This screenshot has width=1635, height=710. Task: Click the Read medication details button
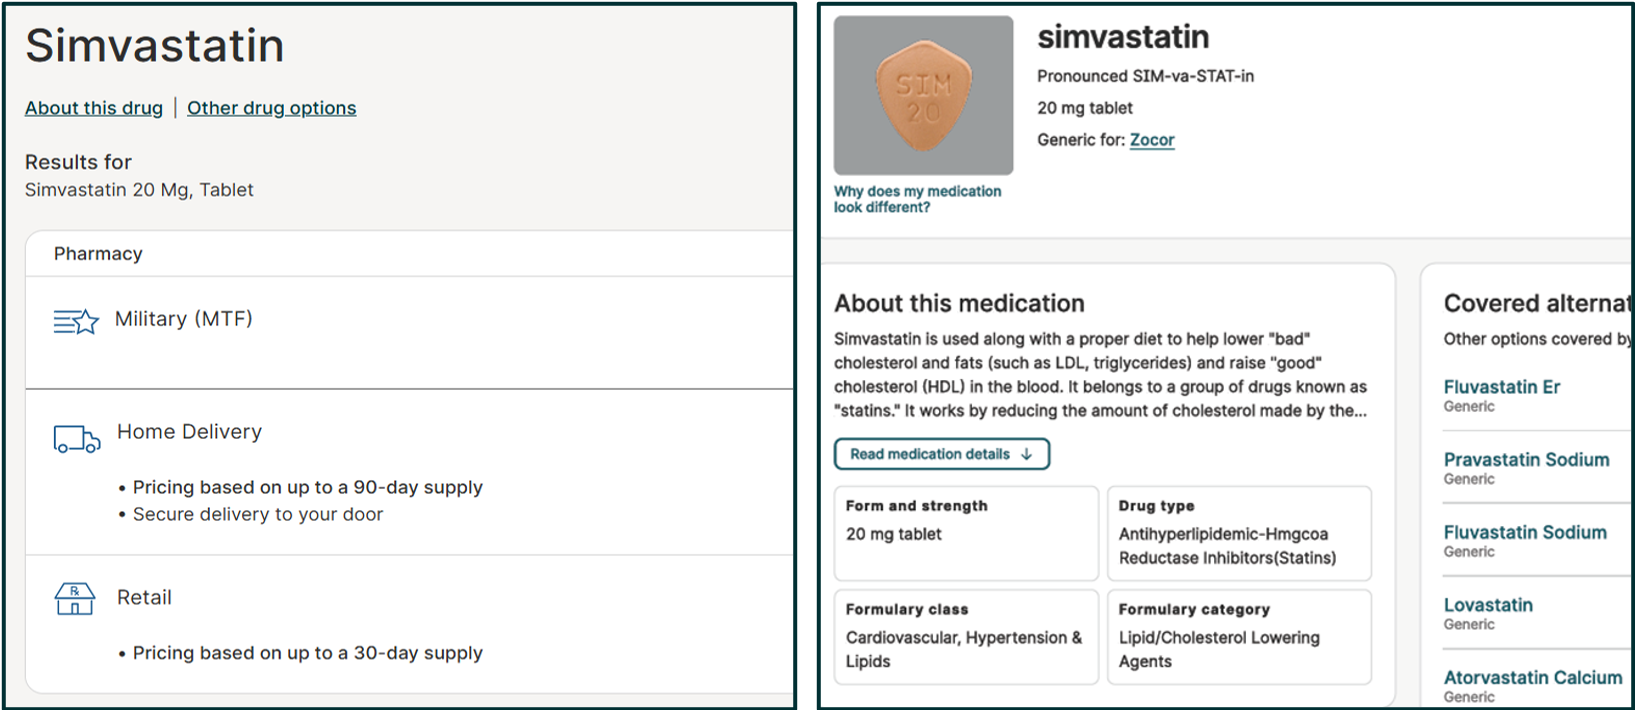[942, 454]
